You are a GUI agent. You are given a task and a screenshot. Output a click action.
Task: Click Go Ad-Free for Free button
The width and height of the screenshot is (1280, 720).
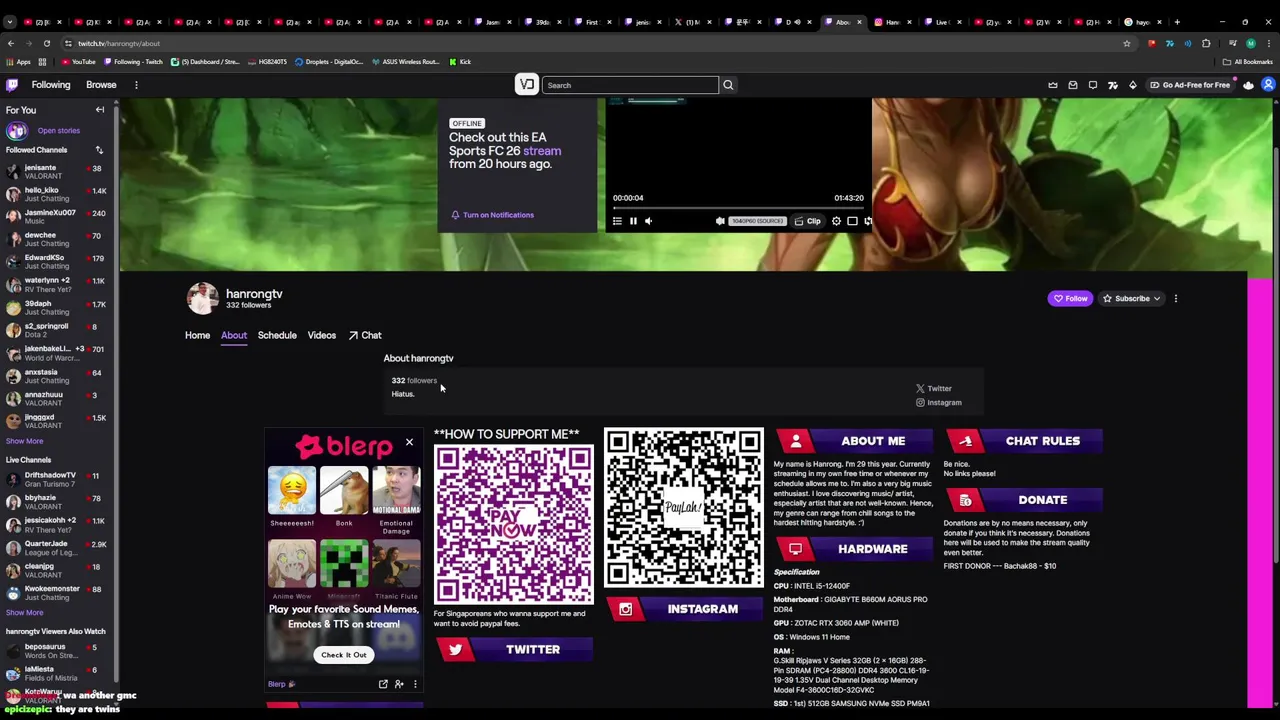pyautogui.click(x=1190, y=85)
